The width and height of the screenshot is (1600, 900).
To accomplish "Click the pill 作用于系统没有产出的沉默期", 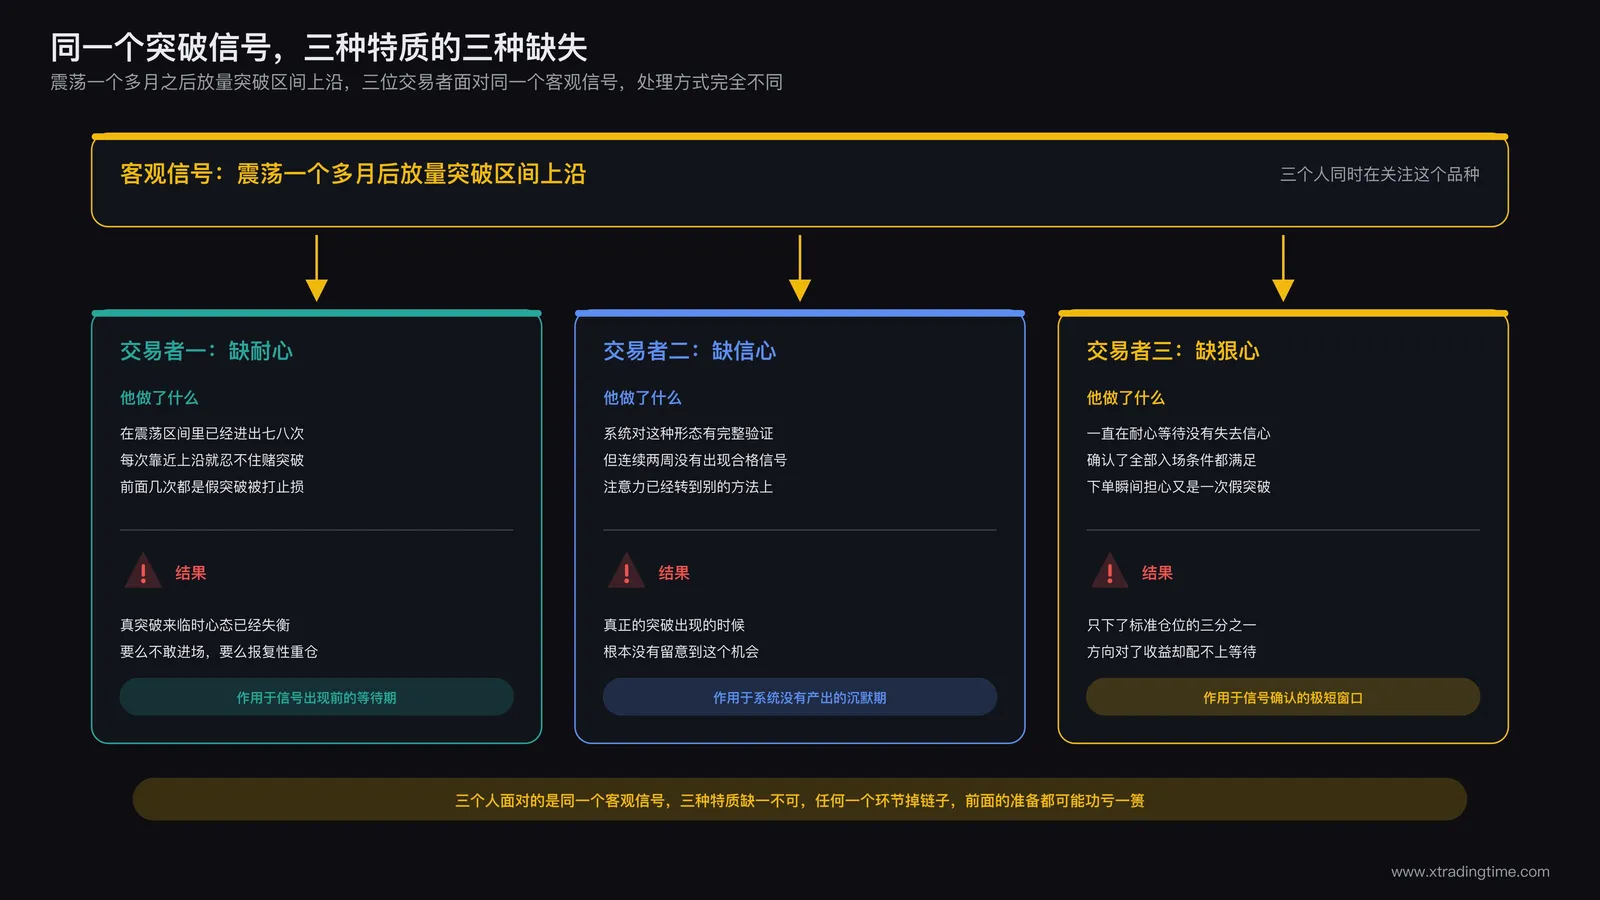I will point(800,697).
